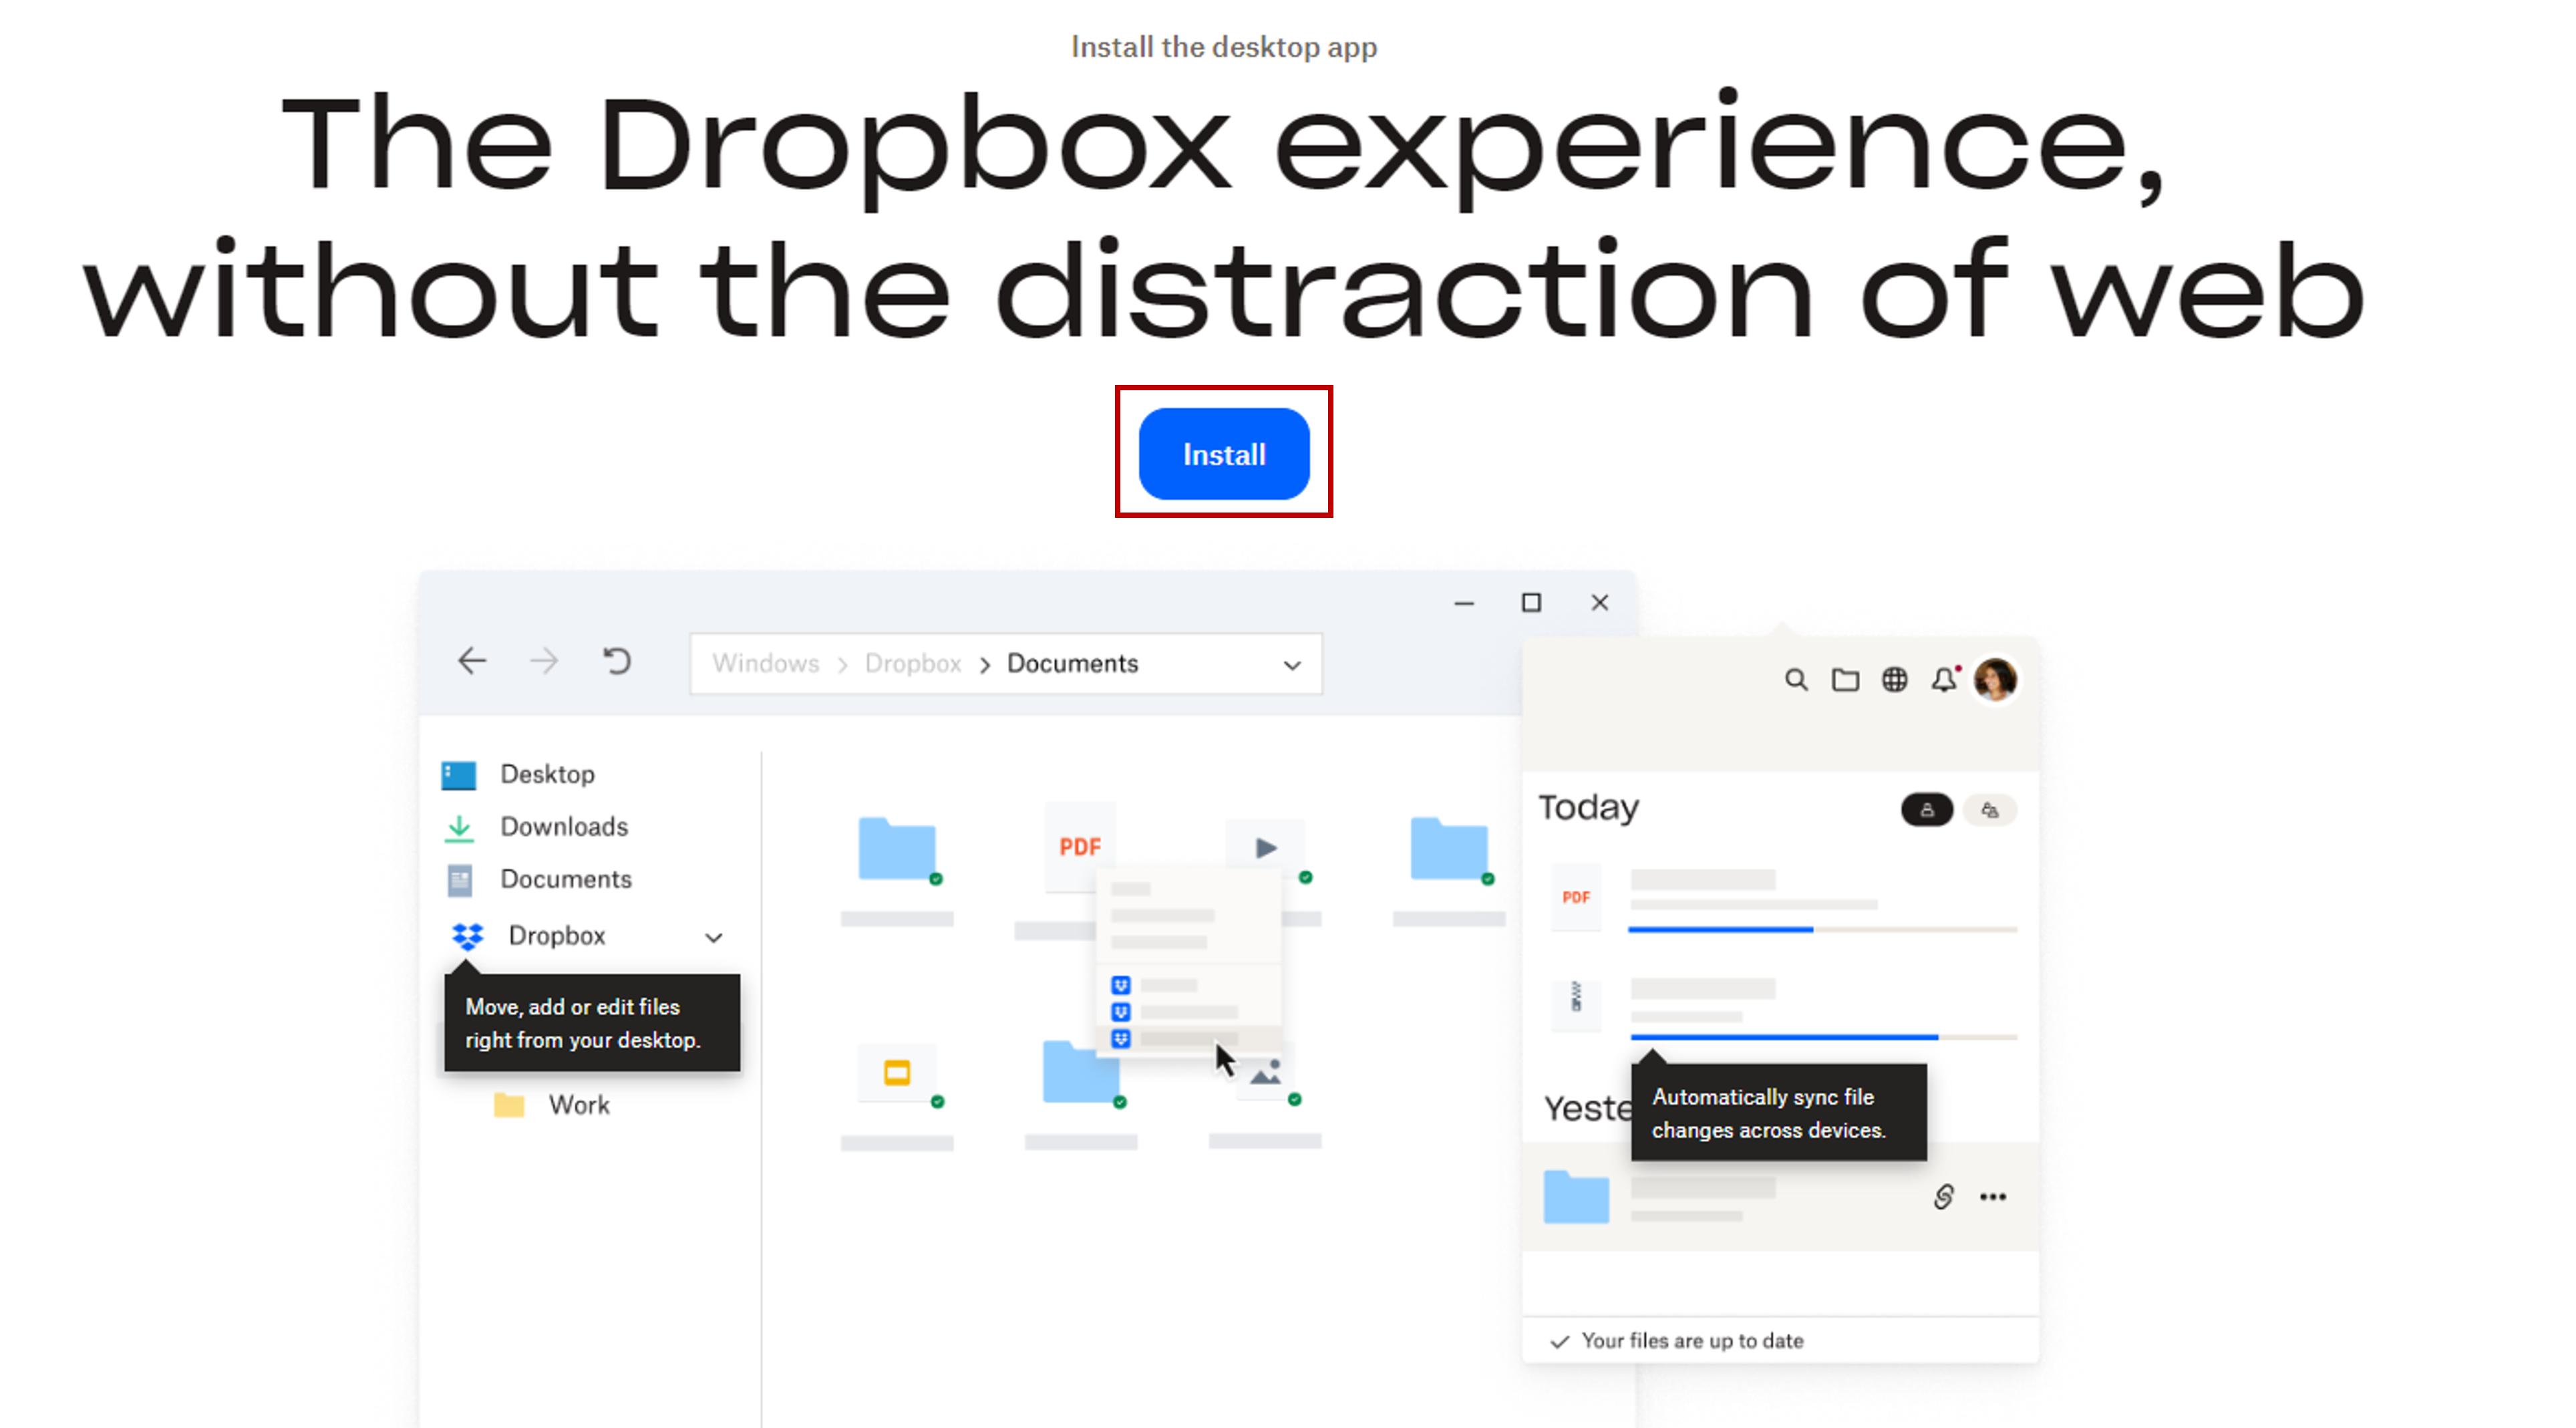Screen dimensions: 2576x1428
Task: Click the blue Install button
Action: click(1223, 454)
